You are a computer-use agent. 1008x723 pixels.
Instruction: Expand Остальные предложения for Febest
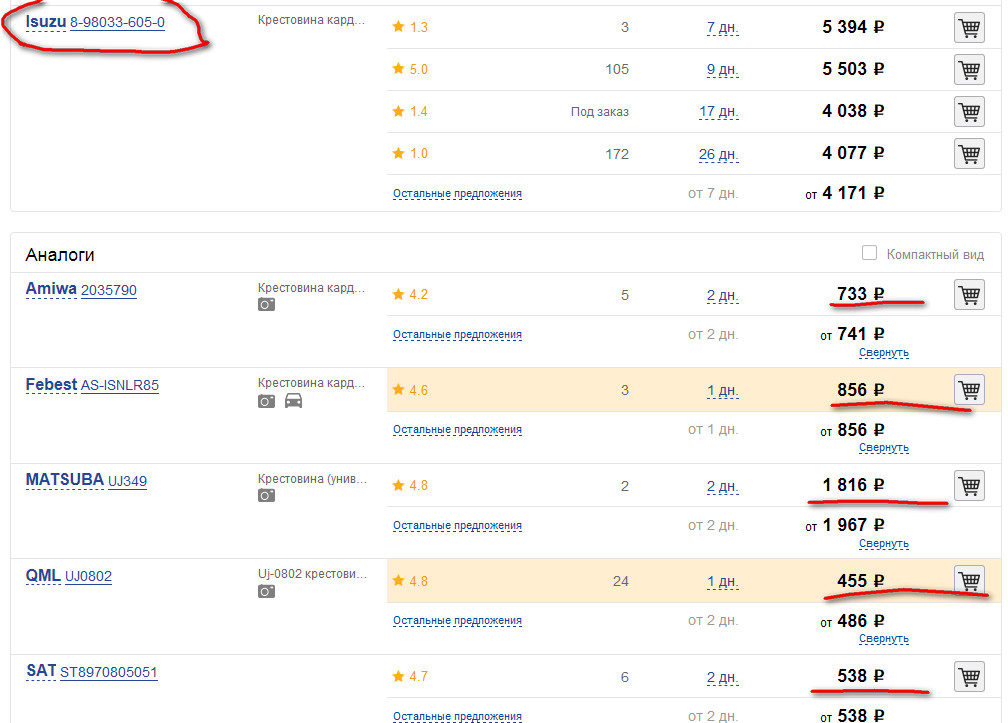point(457,430)
